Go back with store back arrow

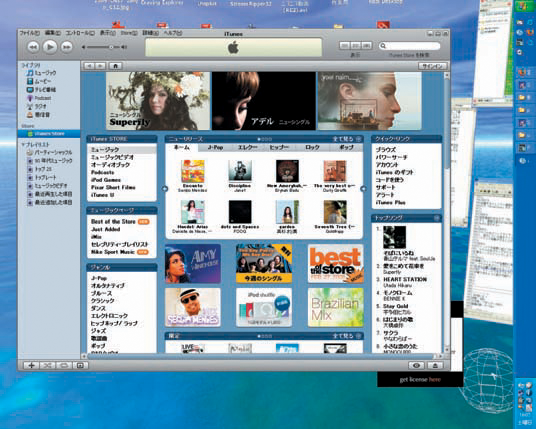(89, 66)
